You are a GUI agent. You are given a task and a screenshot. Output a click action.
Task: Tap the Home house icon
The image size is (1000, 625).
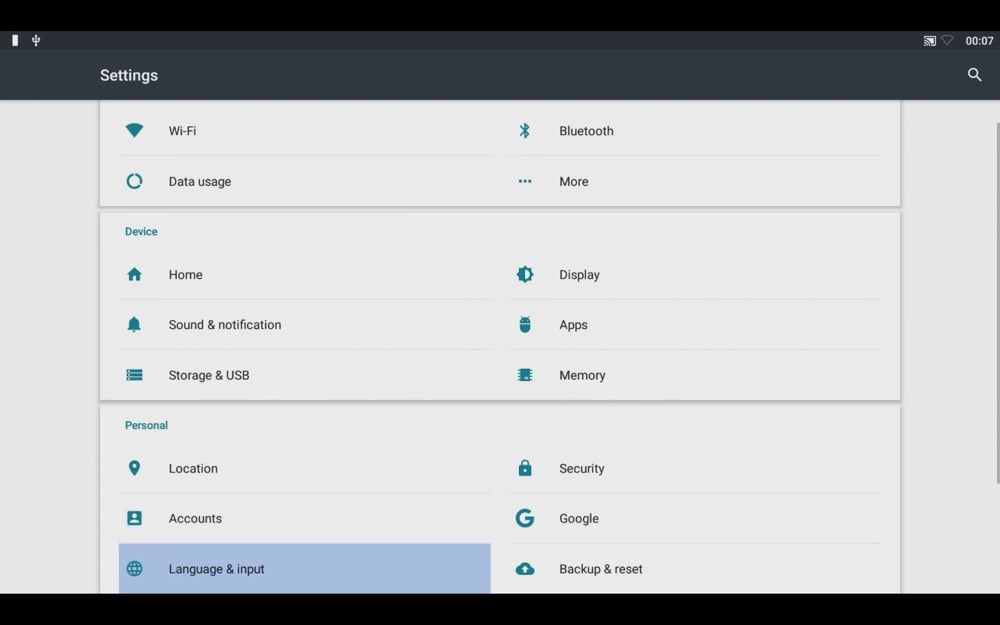click(134, 274)
